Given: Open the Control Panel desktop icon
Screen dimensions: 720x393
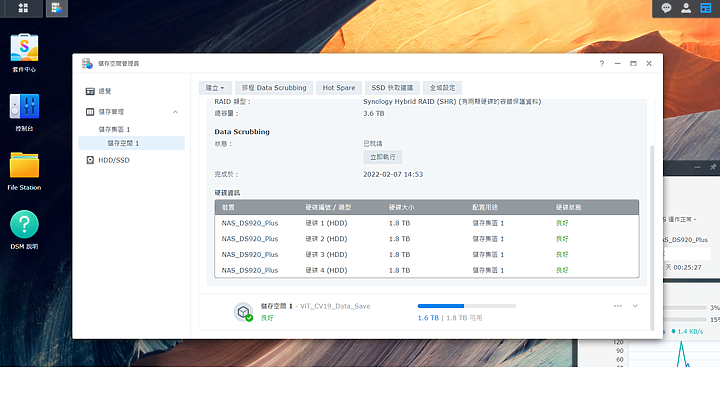Looking at the screenshot, I should (24, 112).
